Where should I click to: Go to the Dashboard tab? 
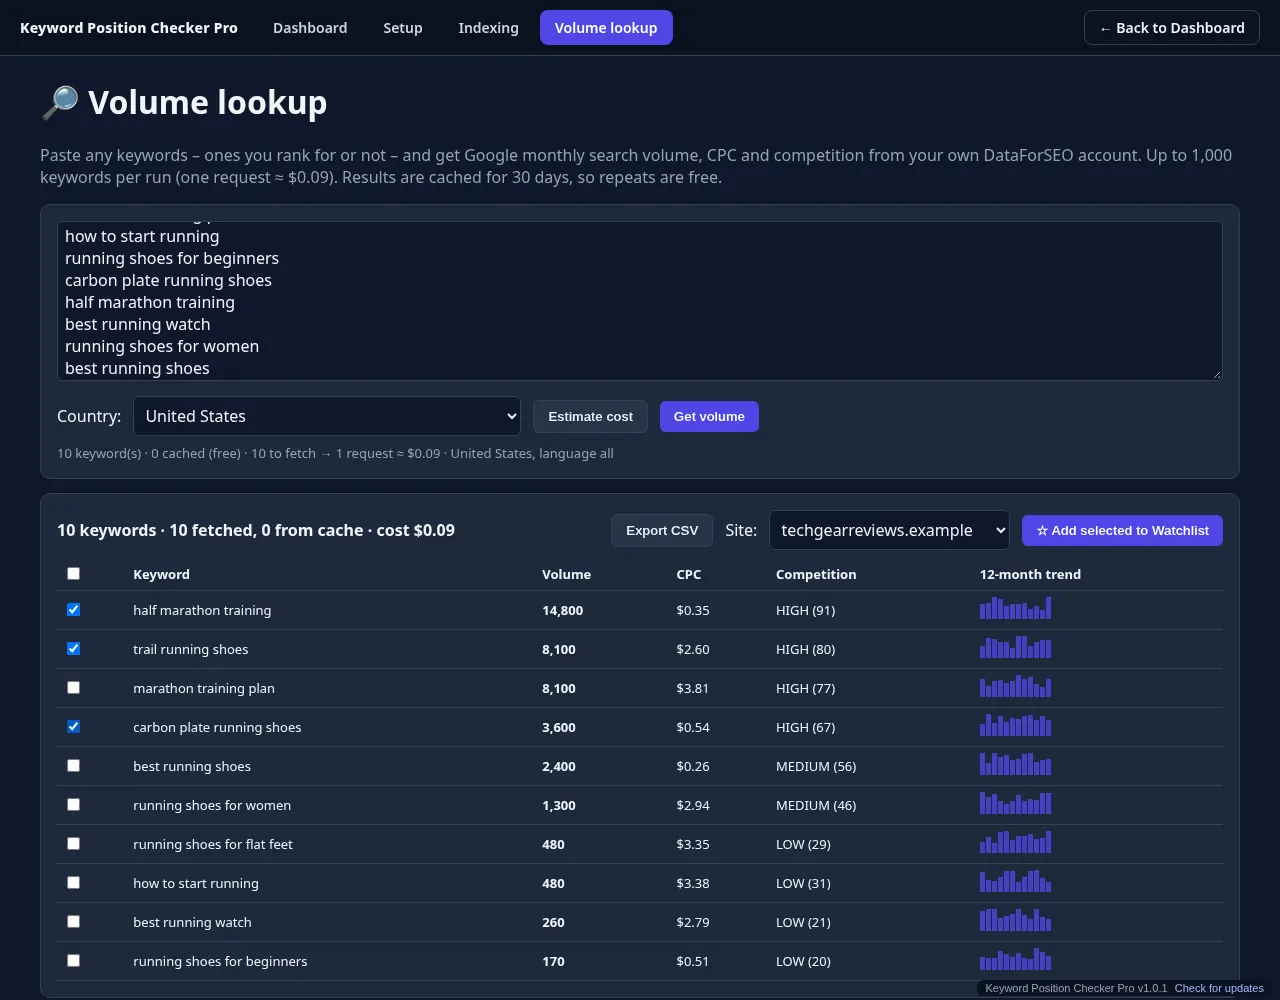point(310,28)
